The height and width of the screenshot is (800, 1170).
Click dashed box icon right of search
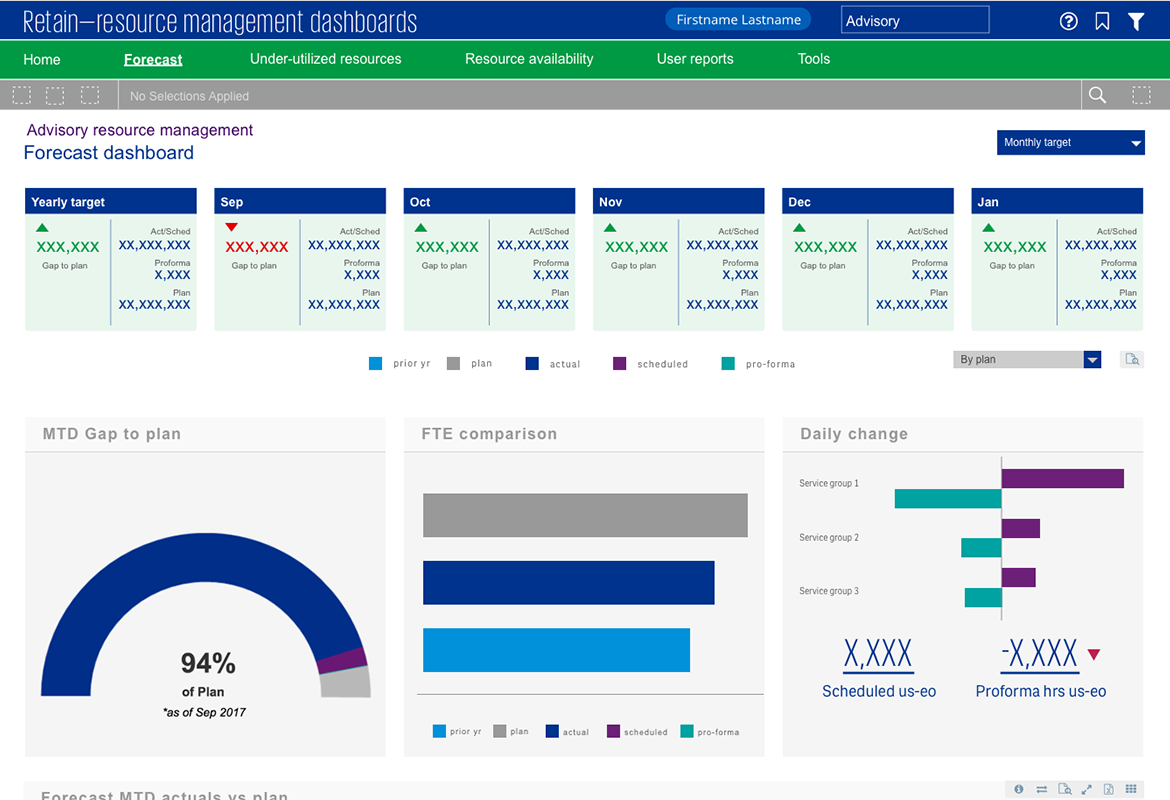[x=1141, y=95]
